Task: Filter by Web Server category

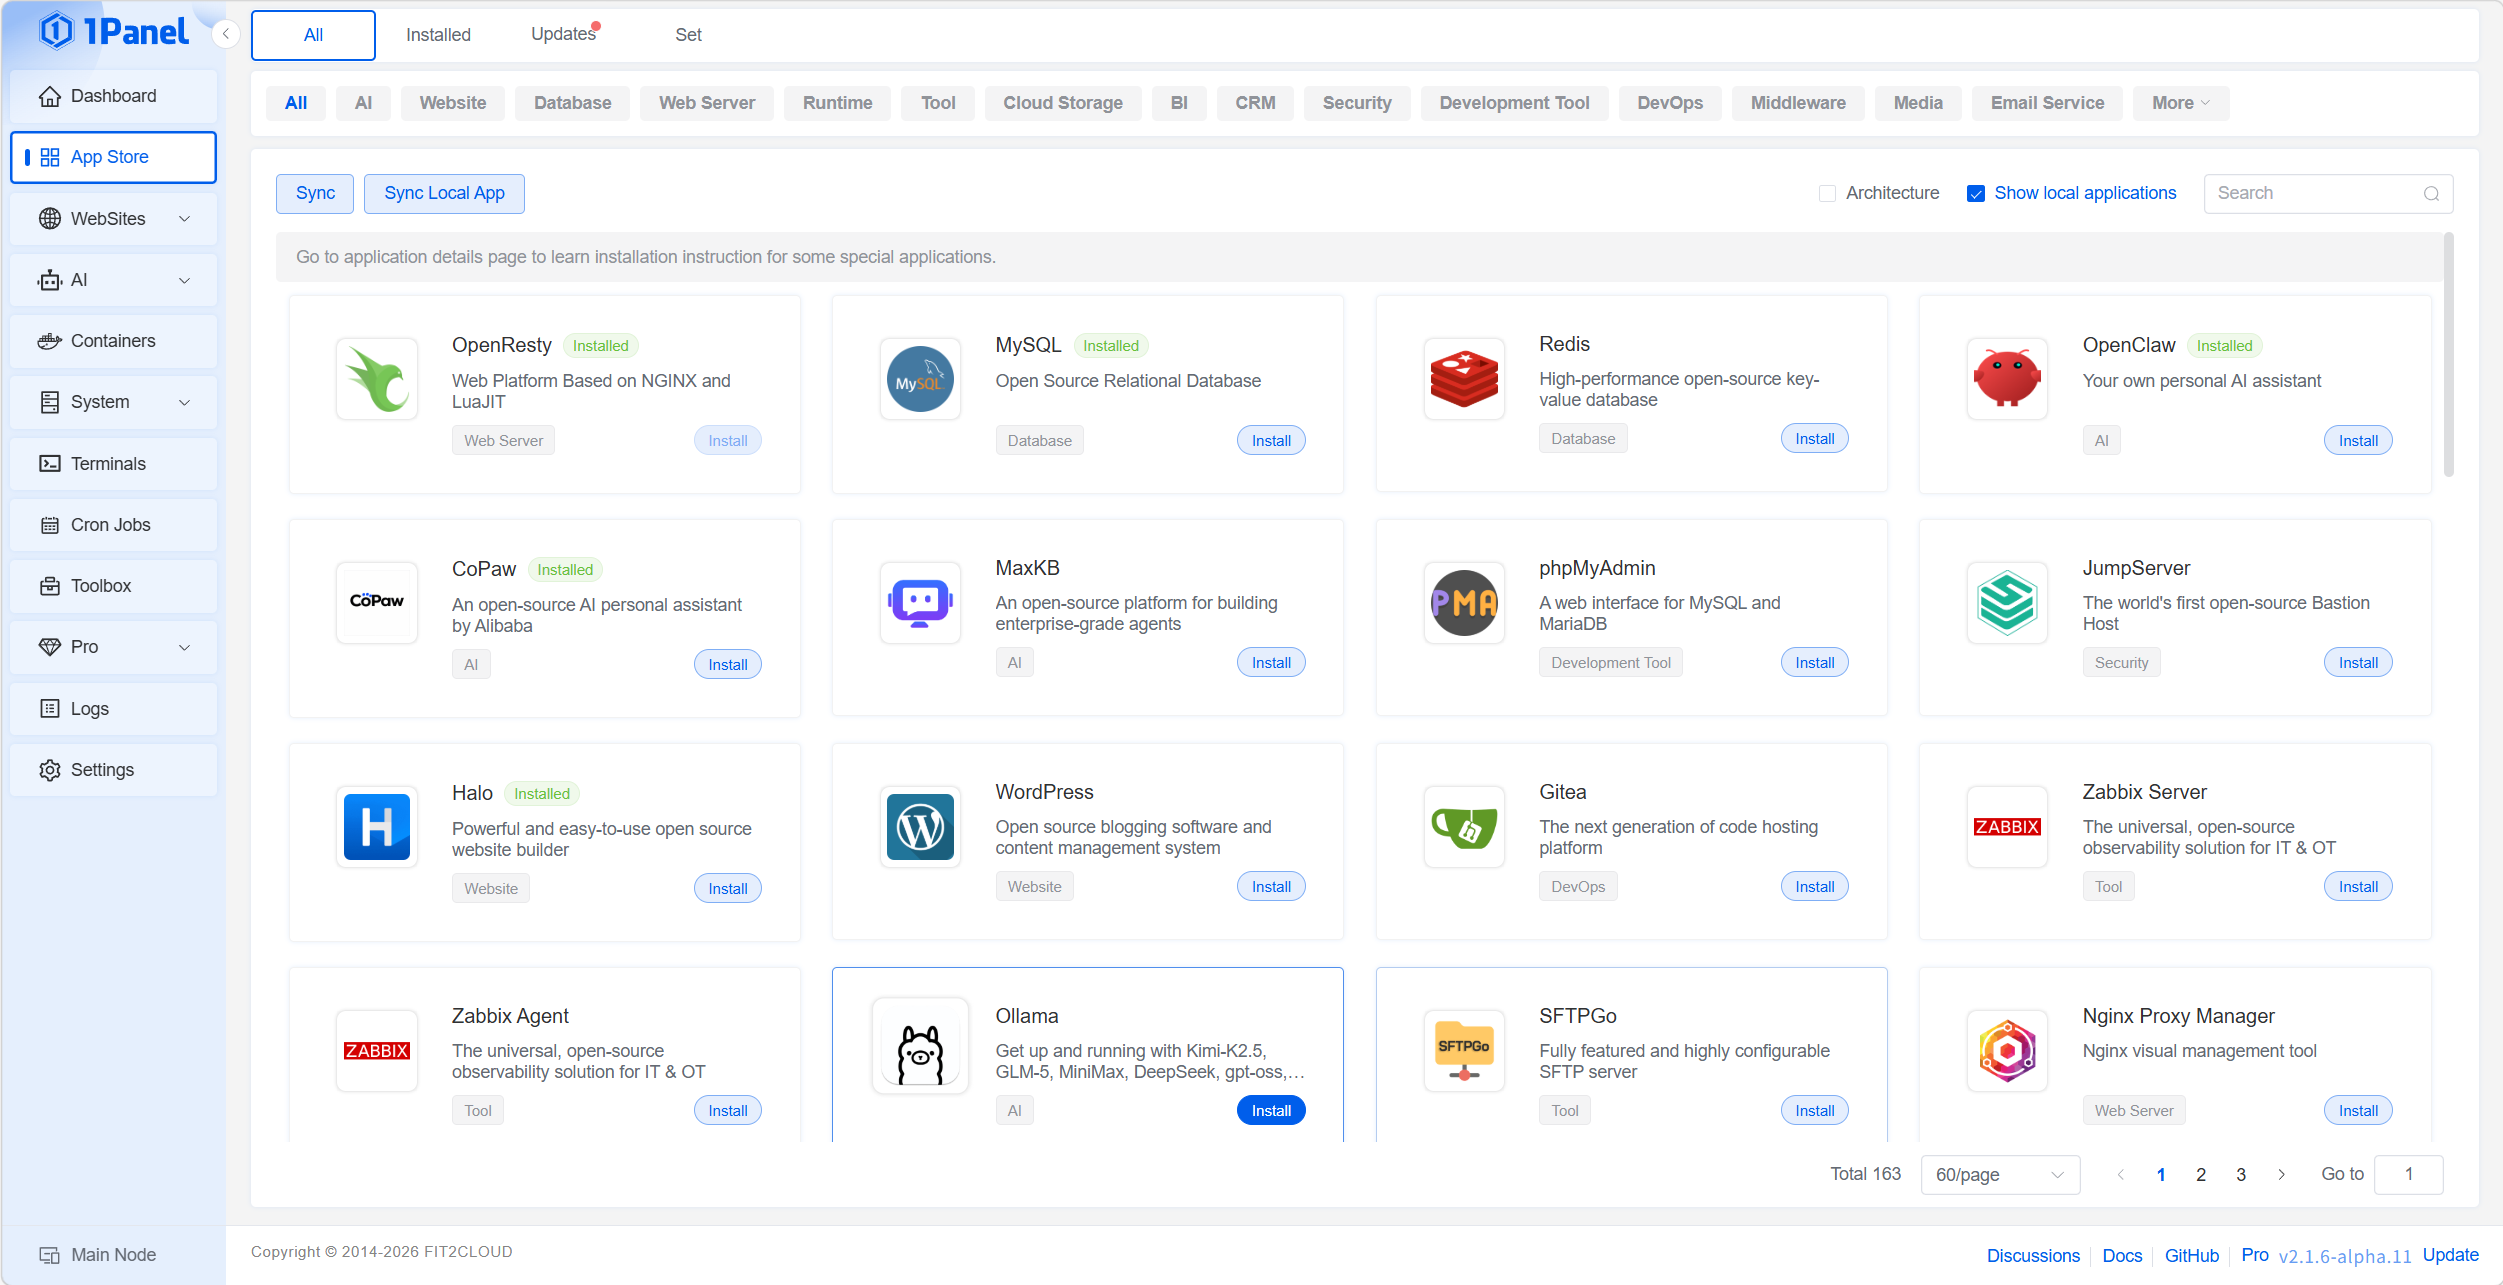Action: [x=706, y=103]
